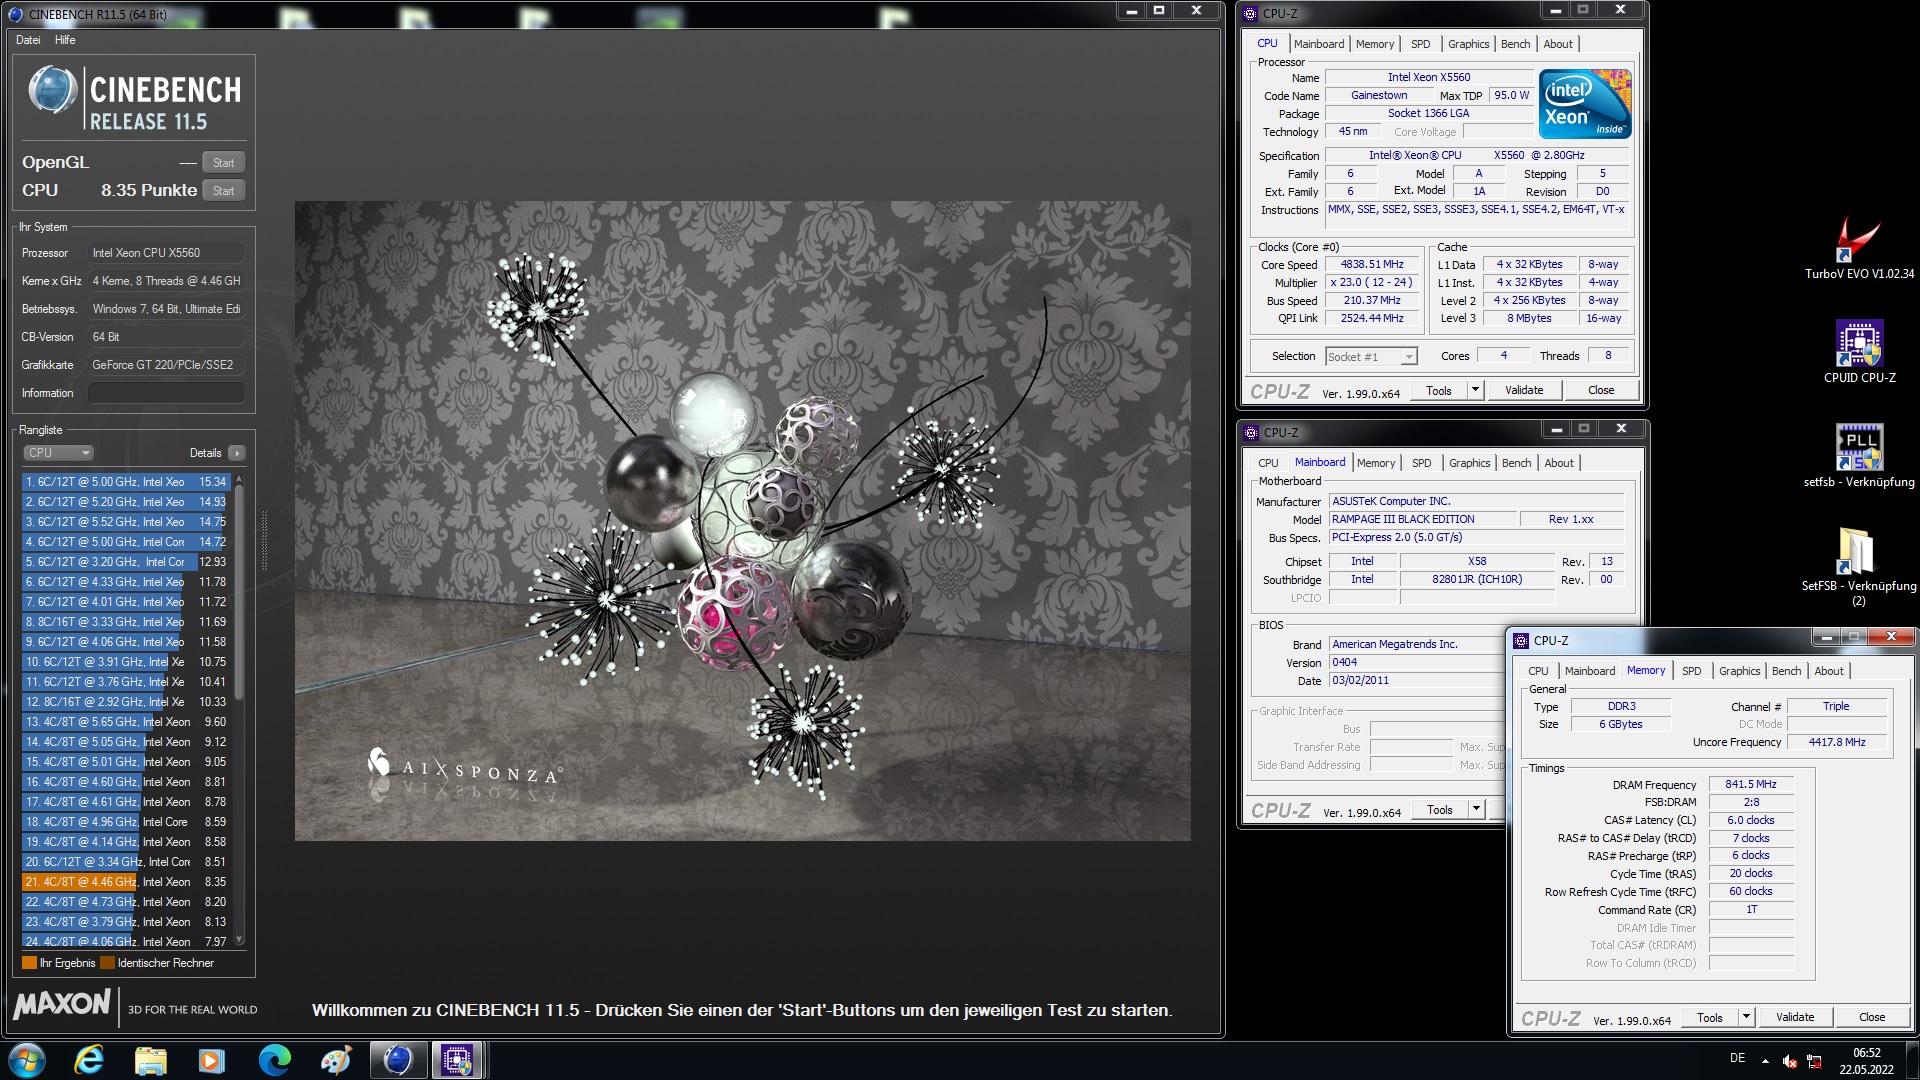Open Windows Start orb

point(27,1060)
